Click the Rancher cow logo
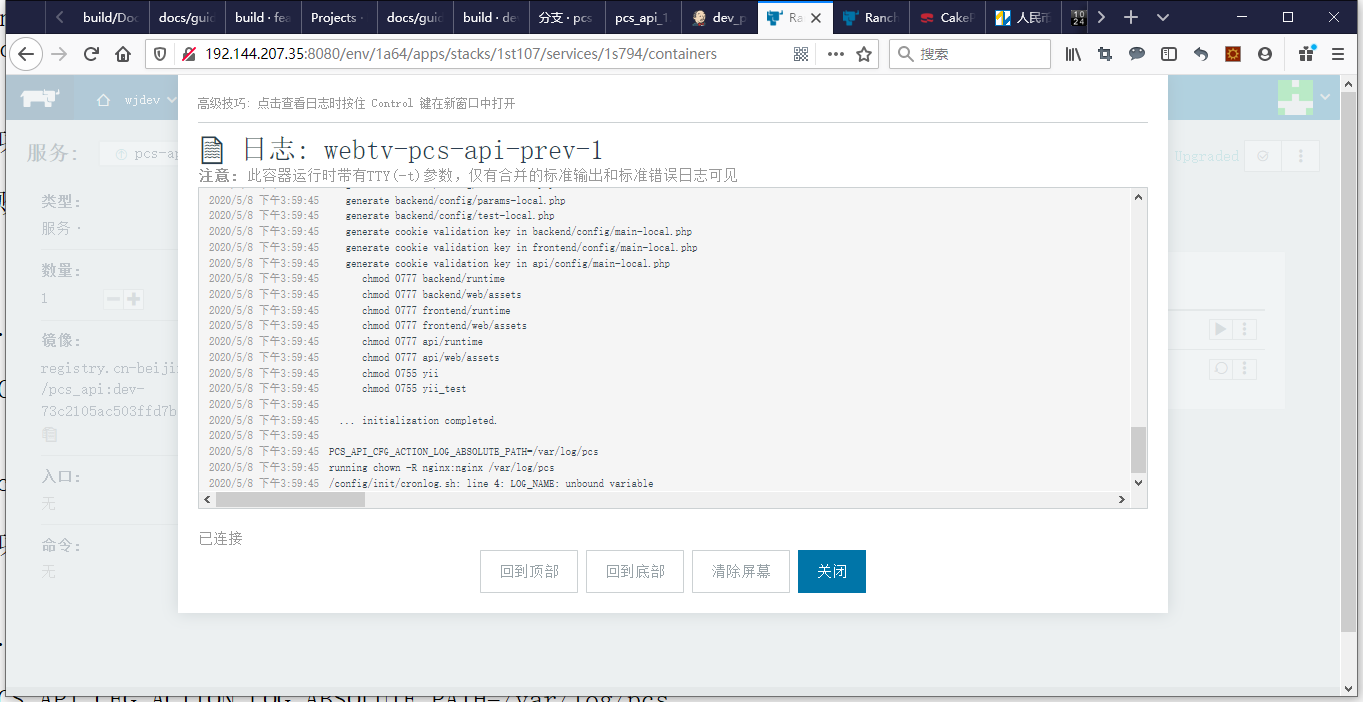The width and height of the screenshot is (1363, 702). click(x=40, y=99)
